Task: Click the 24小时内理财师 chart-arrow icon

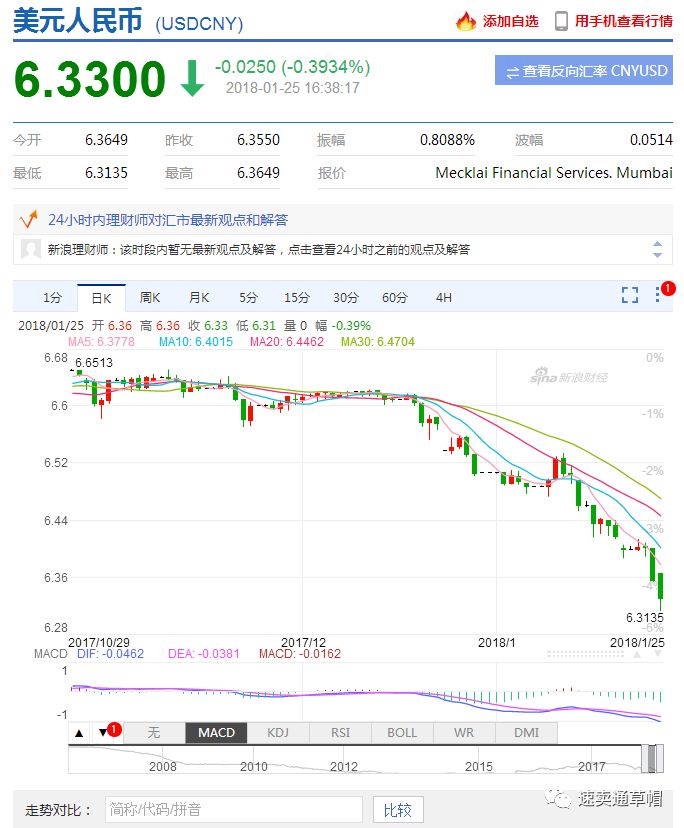Action: (30, 218)
